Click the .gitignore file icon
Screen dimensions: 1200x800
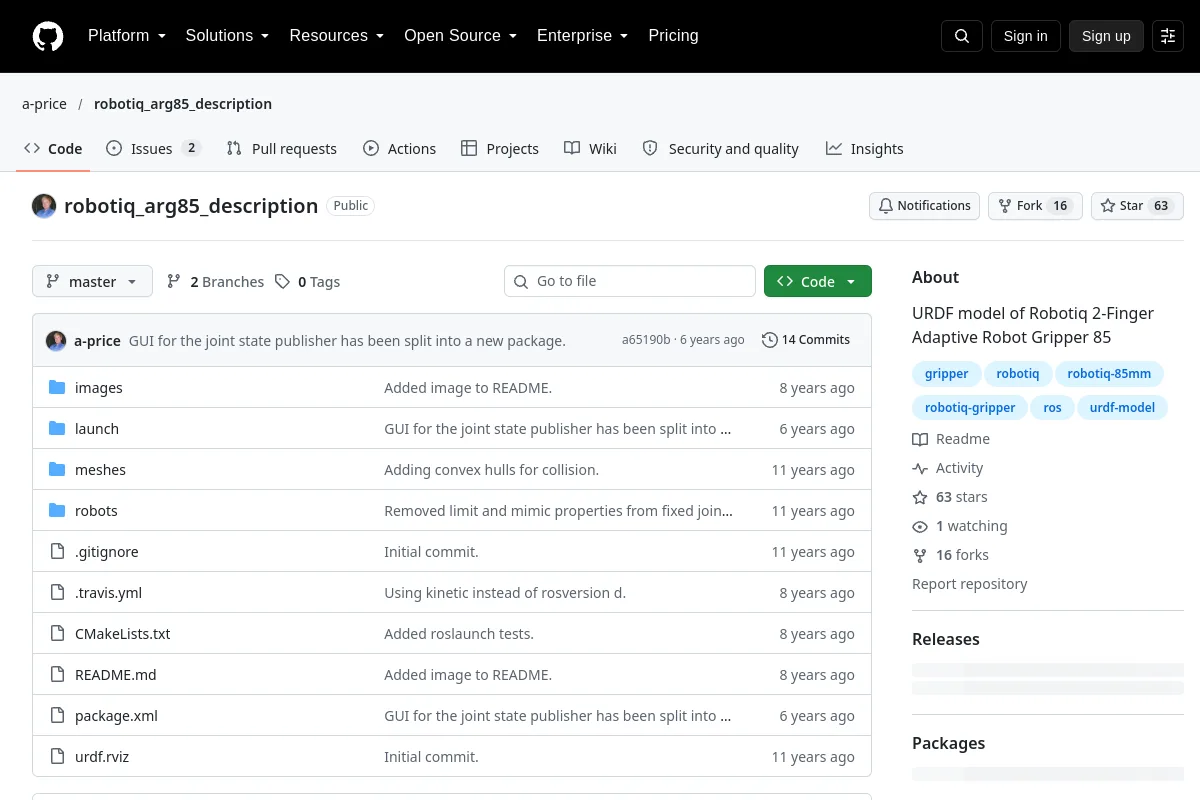click(57, 552)
